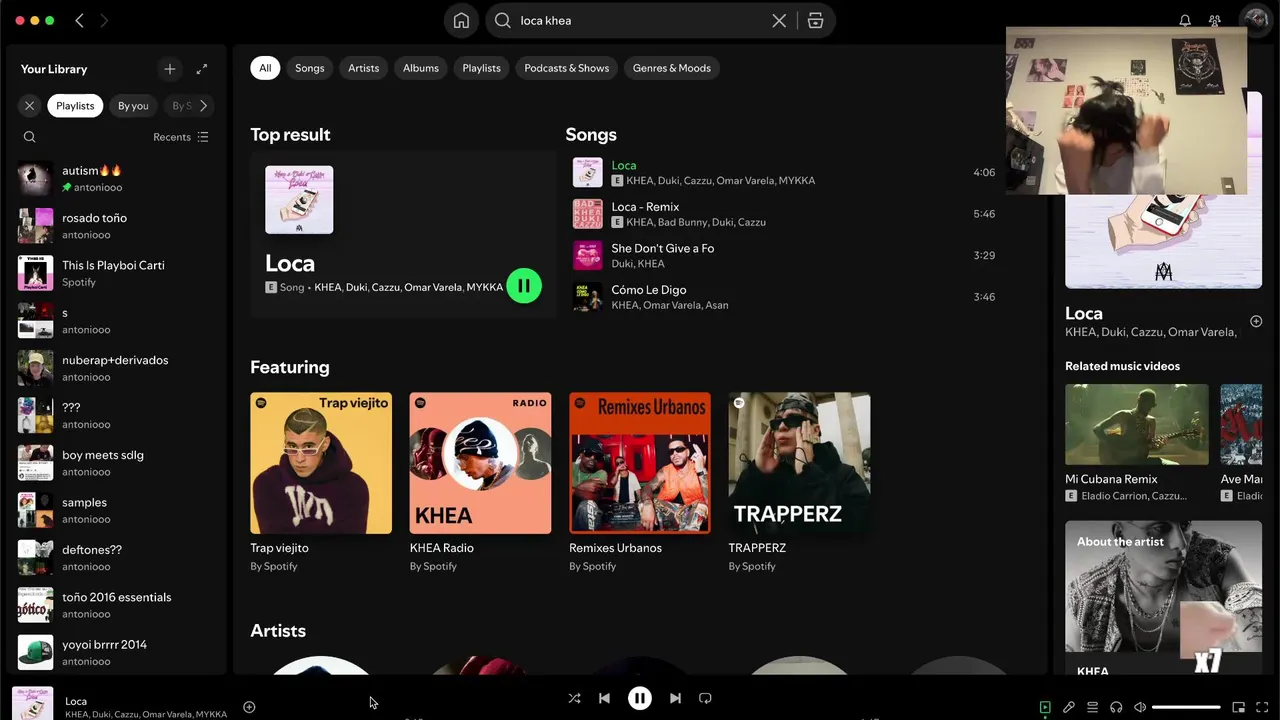1280x720 pixels.
Task: Open the 'KHEA Radio' card
Action: 480,483
